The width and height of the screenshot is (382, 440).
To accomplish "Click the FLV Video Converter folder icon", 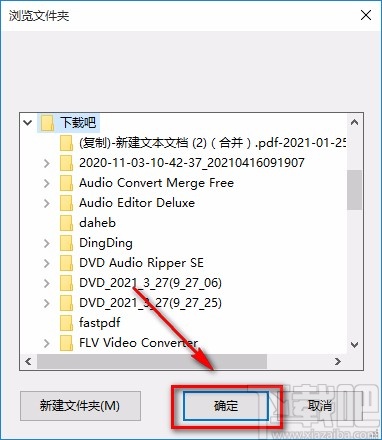I will (66, 343).
